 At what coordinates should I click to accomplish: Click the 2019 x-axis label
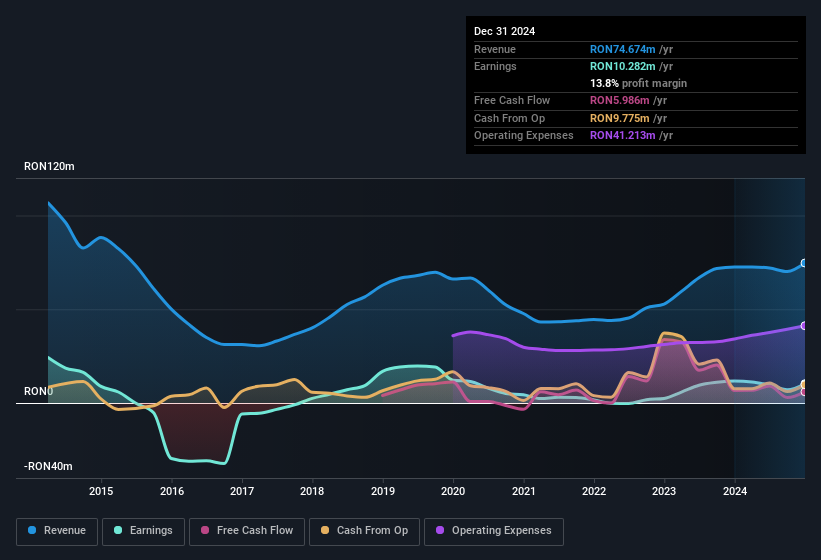click(383, 491)
